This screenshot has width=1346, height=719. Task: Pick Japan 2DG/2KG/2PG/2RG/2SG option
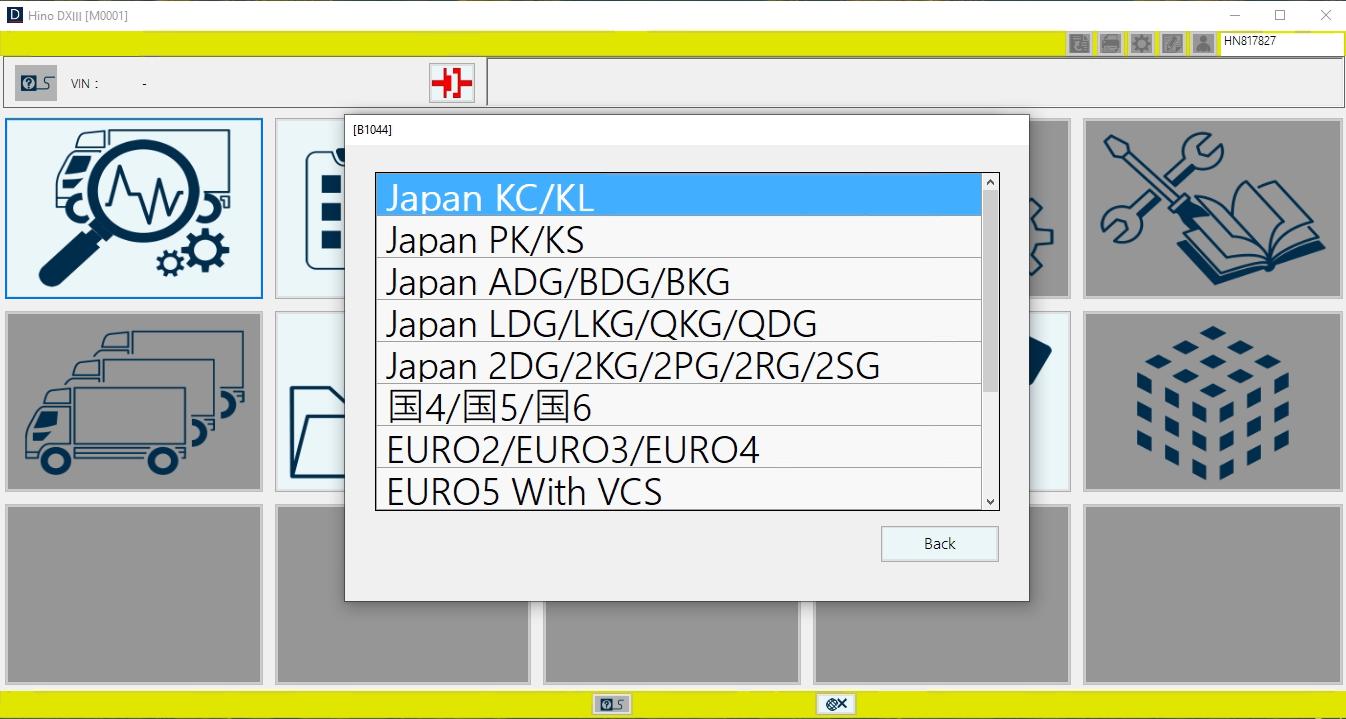click(679, 363)
